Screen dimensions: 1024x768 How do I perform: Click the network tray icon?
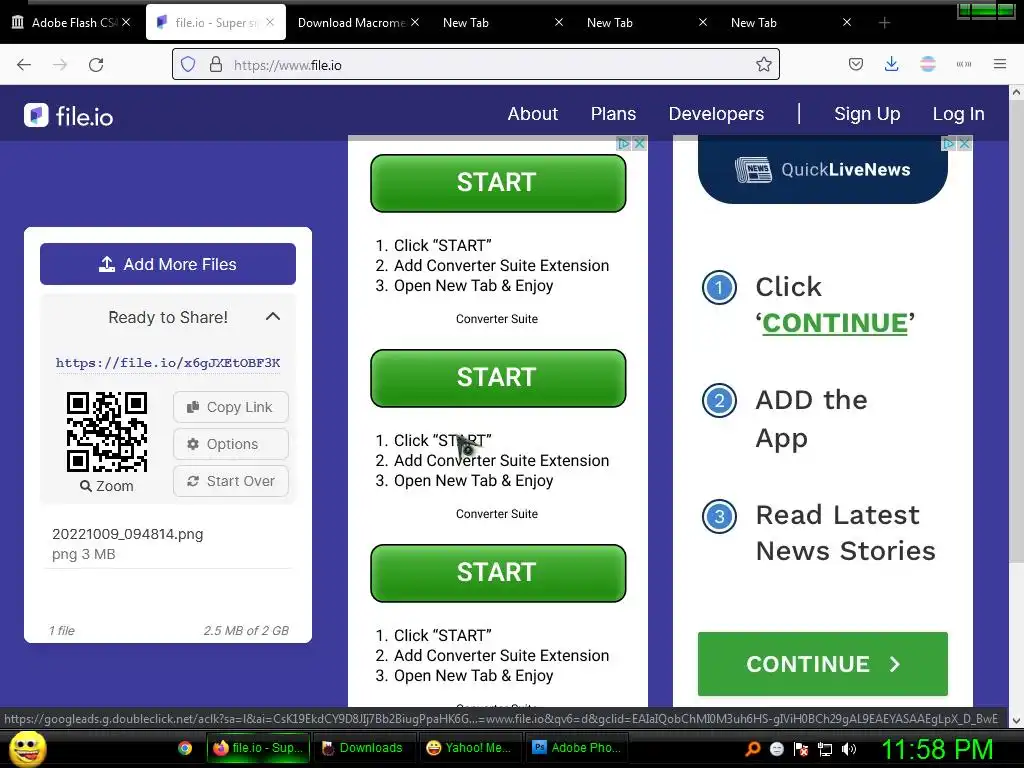(x=825, y=749)
